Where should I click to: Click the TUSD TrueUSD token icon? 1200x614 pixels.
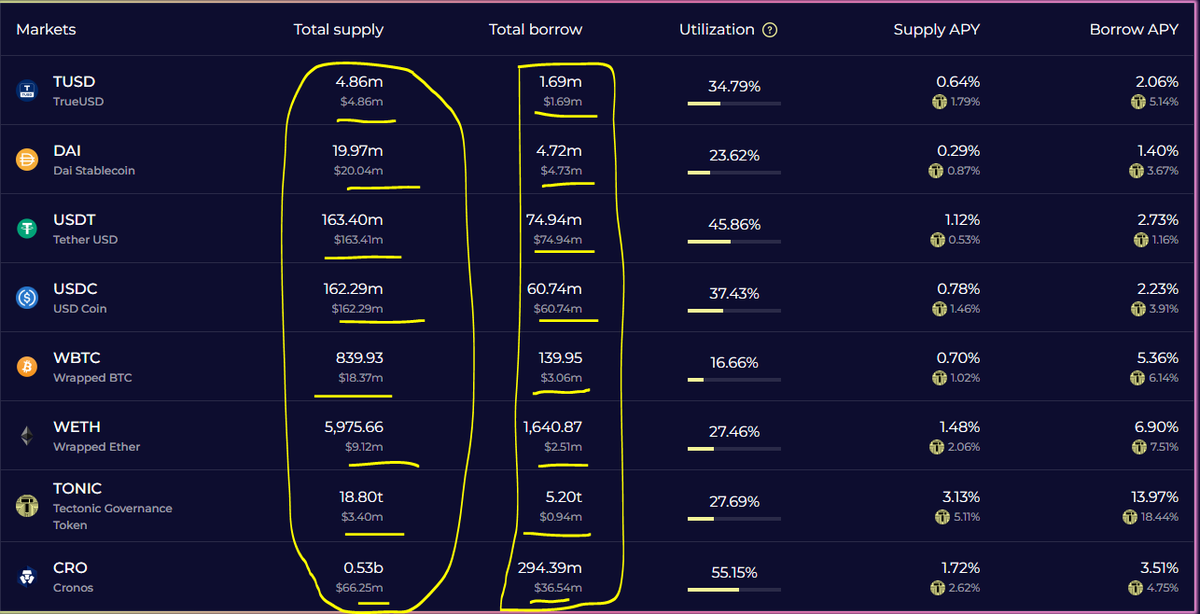pyautogui.click(x=27, y=91)
